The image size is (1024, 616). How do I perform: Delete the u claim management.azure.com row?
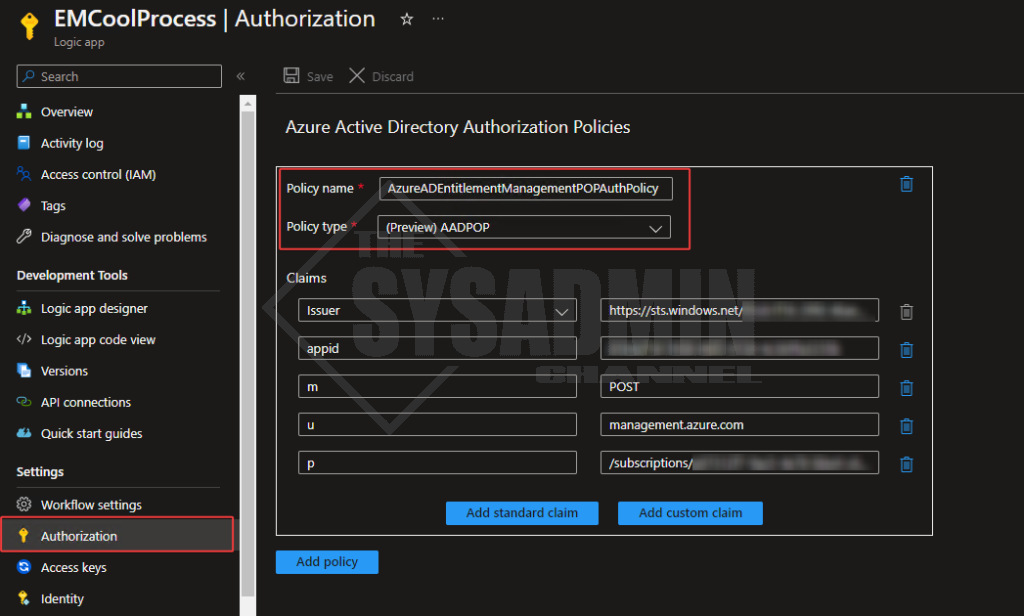click(906, 426)
